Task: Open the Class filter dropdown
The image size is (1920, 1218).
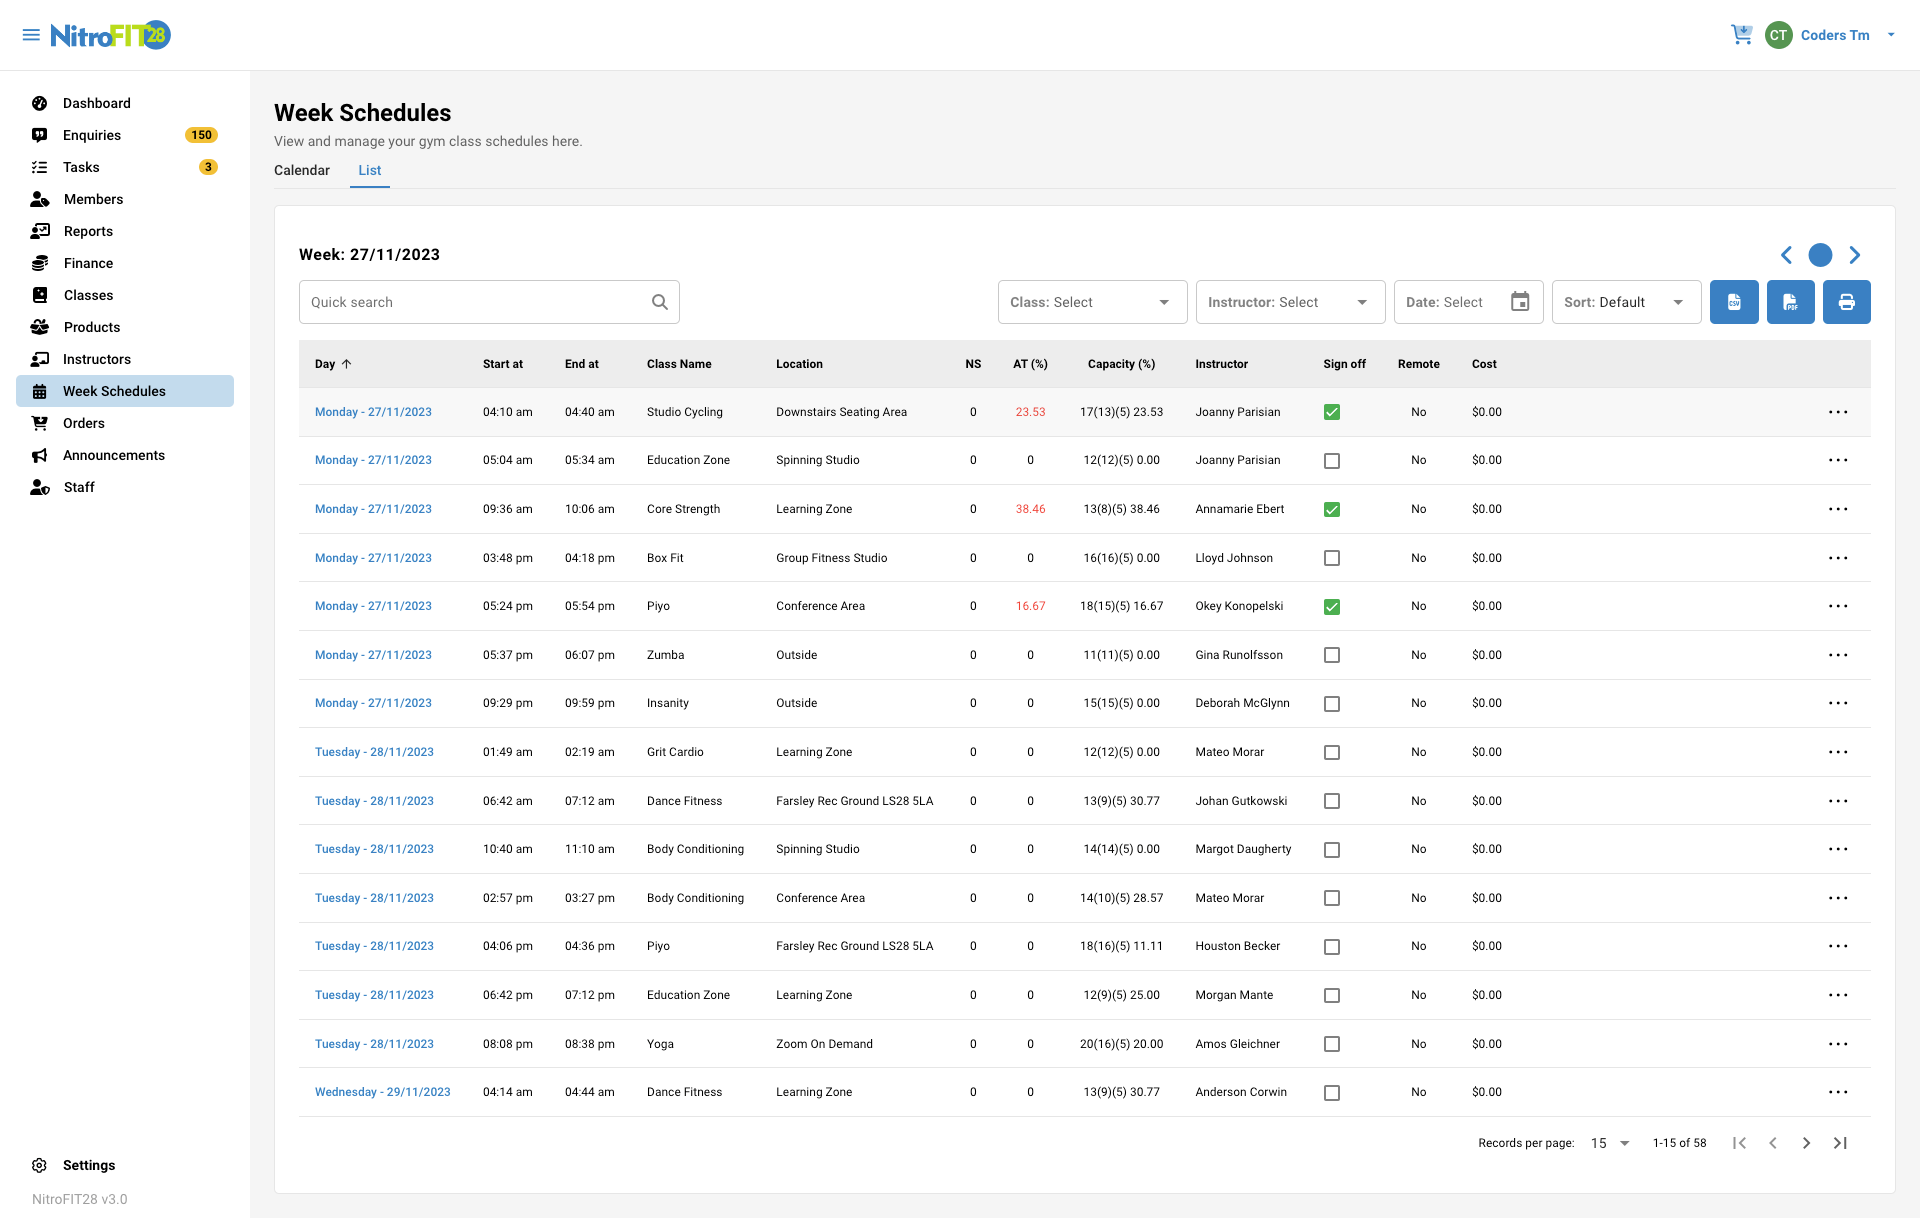Action: pyautogui.click(x=1092, y=301)
